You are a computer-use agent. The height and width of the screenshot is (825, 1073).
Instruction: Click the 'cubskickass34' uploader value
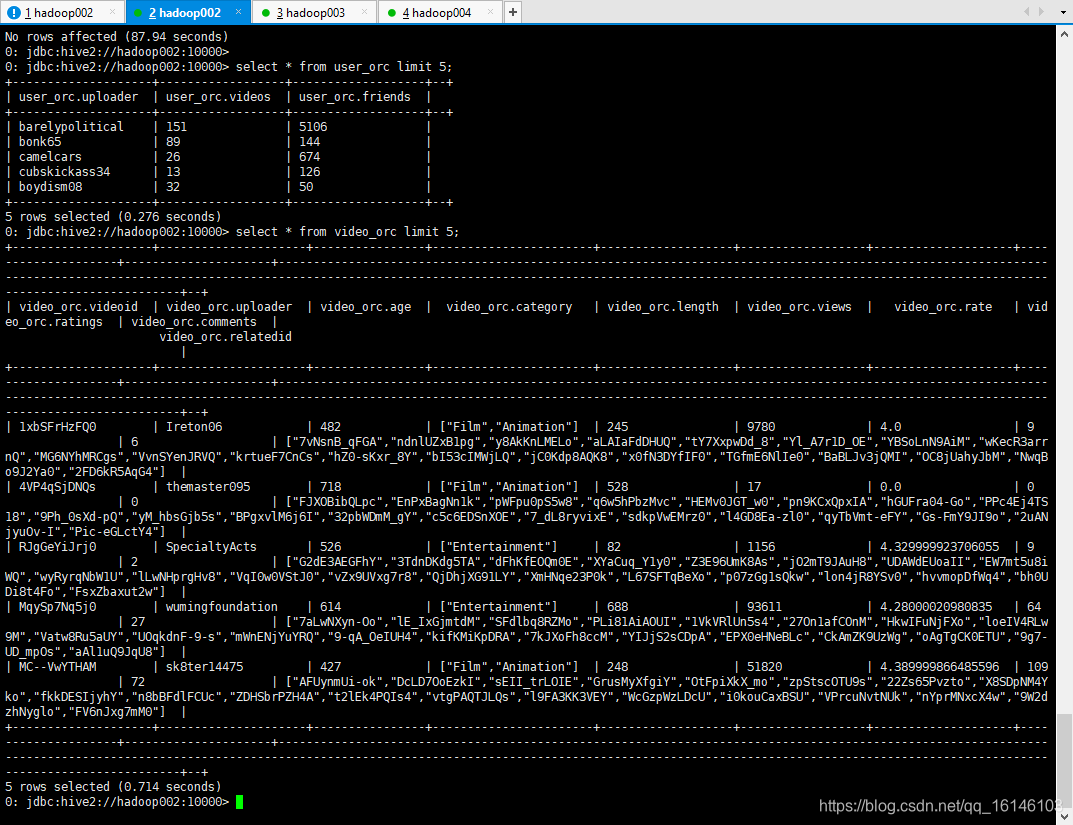pyautogui.click(x=64, y=172)
